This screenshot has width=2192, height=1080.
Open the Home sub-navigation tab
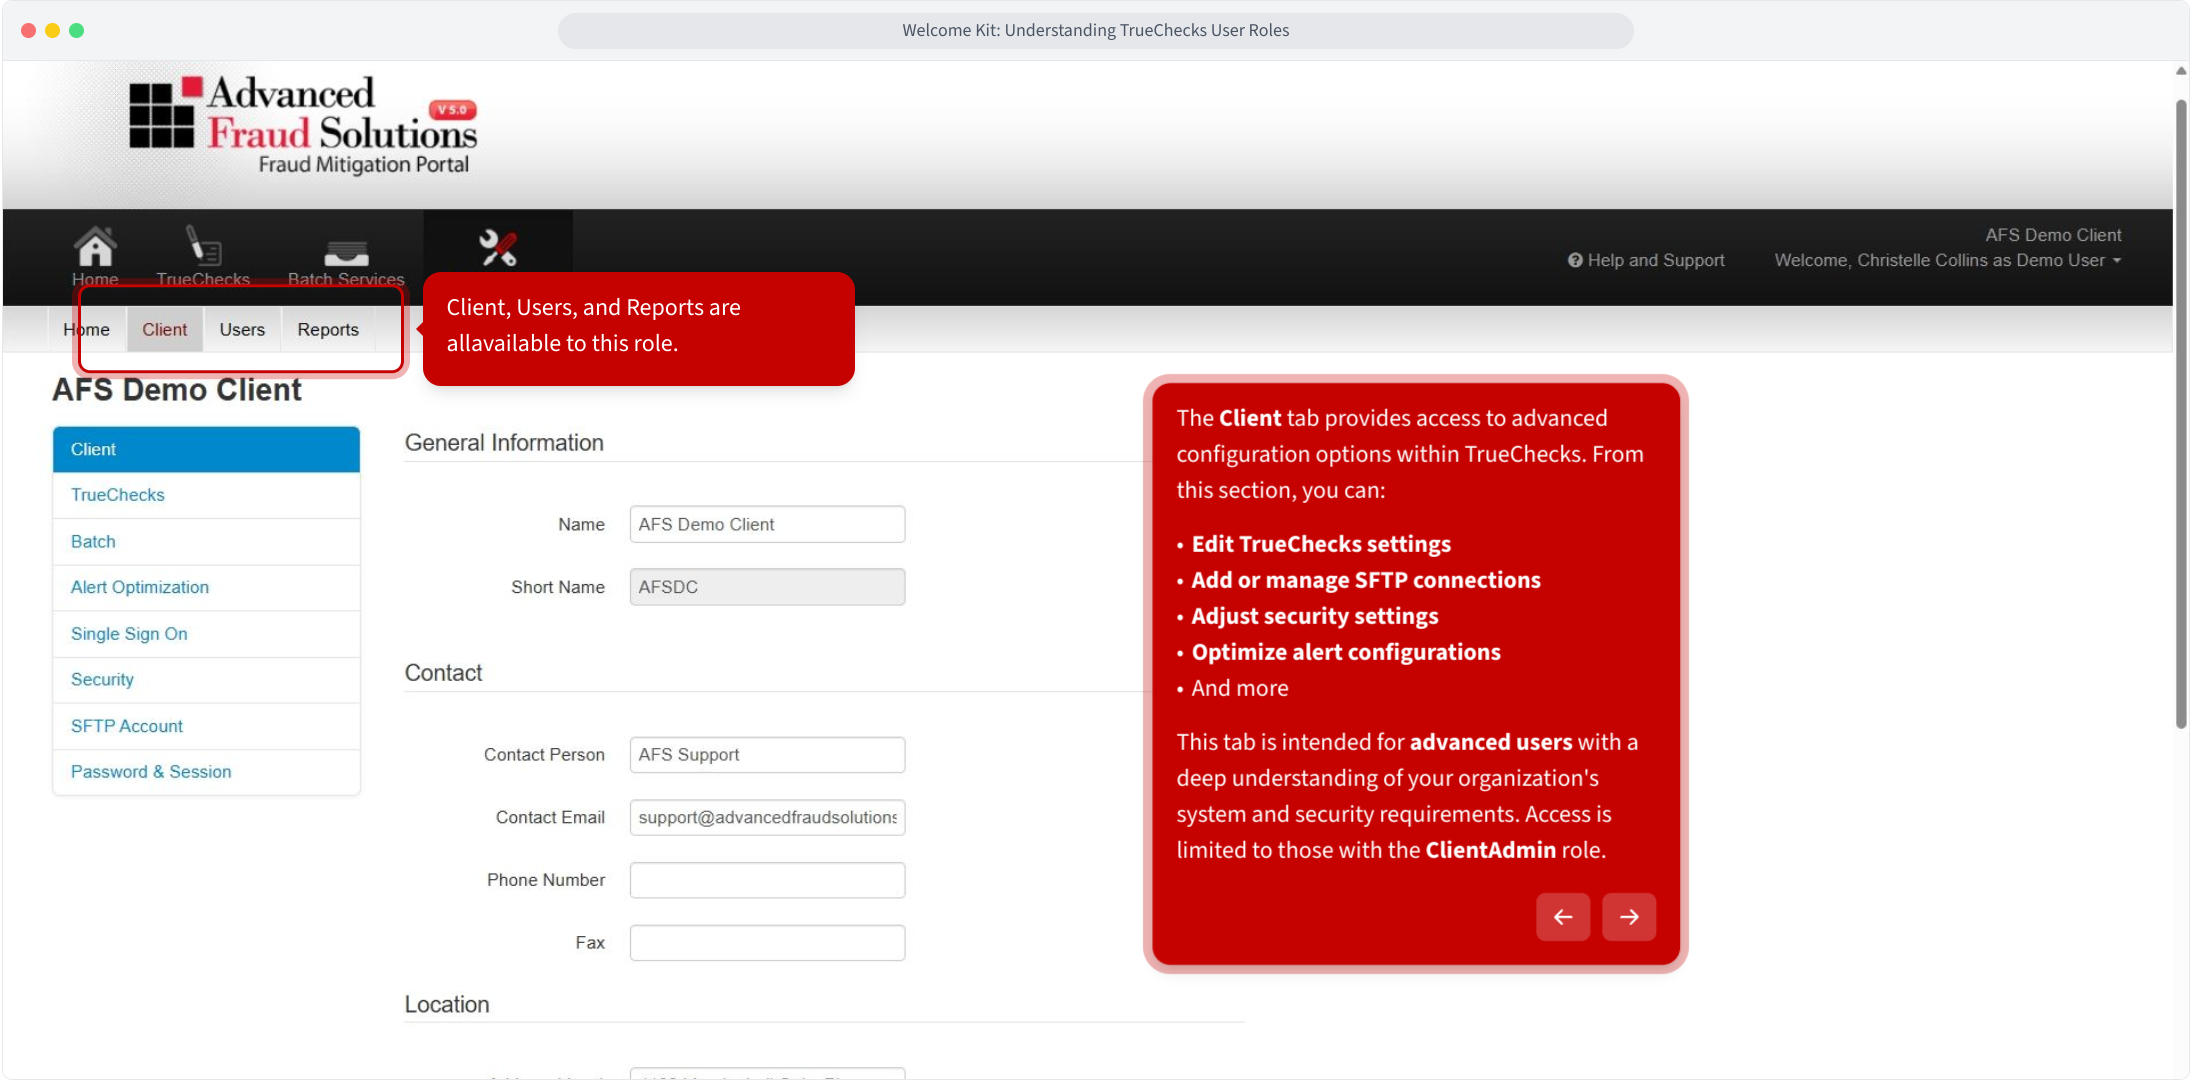pos(87,330)
